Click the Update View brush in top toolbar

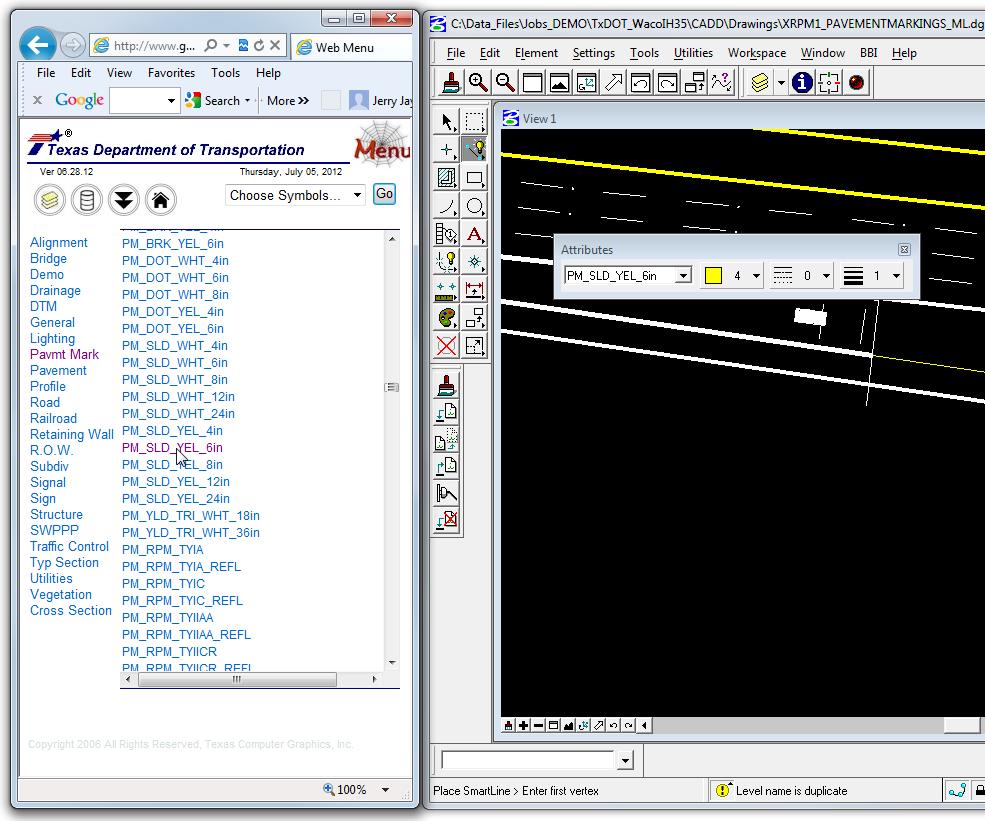click(451, 82)
